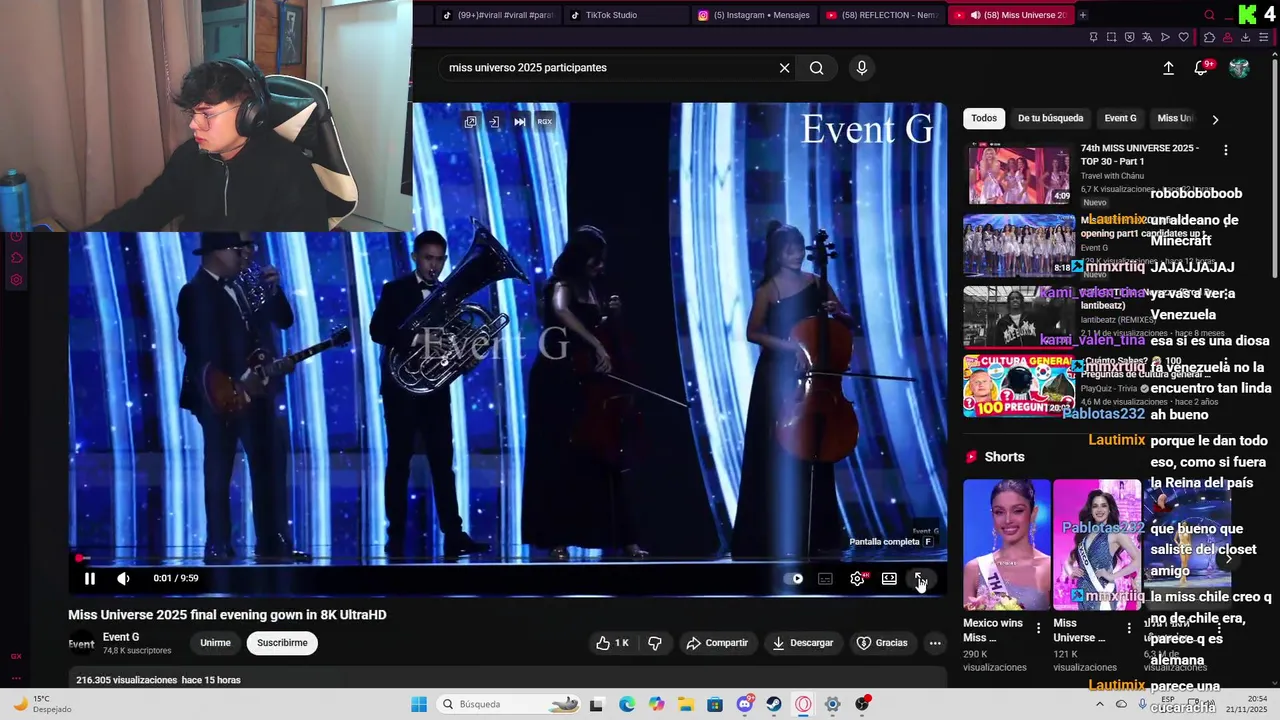The height and width of the screenshot is (720, 1280).
Task: Open 74th MISS UNIVERSE 2025 TOP 30 thumbnail
Action: pos(1019,174)
